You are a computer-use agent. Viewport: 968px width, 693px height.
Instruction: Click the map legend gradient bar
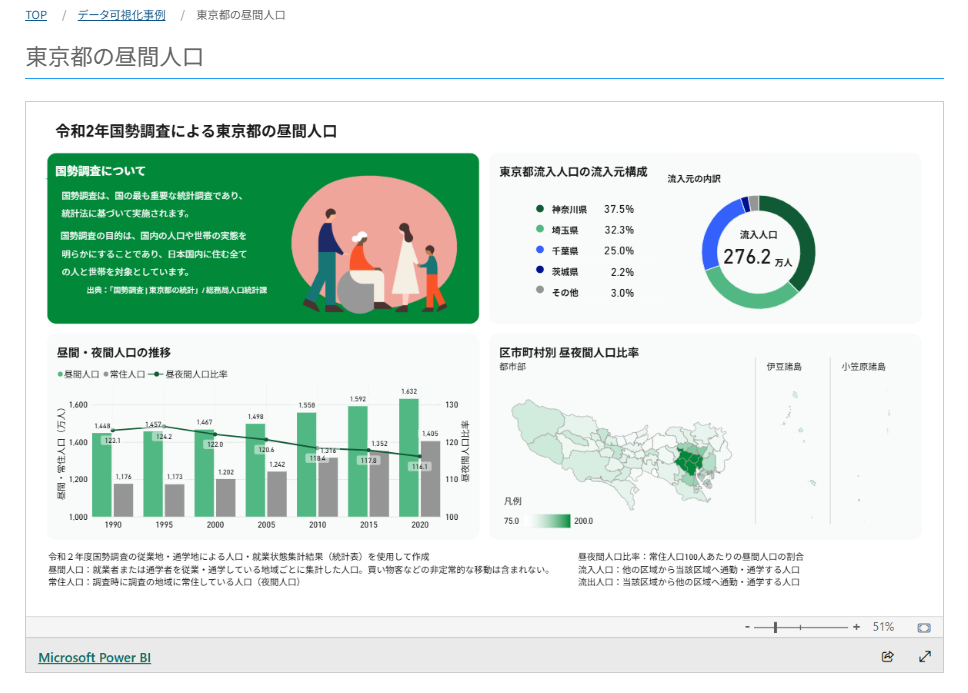click(x=549, y=521)
